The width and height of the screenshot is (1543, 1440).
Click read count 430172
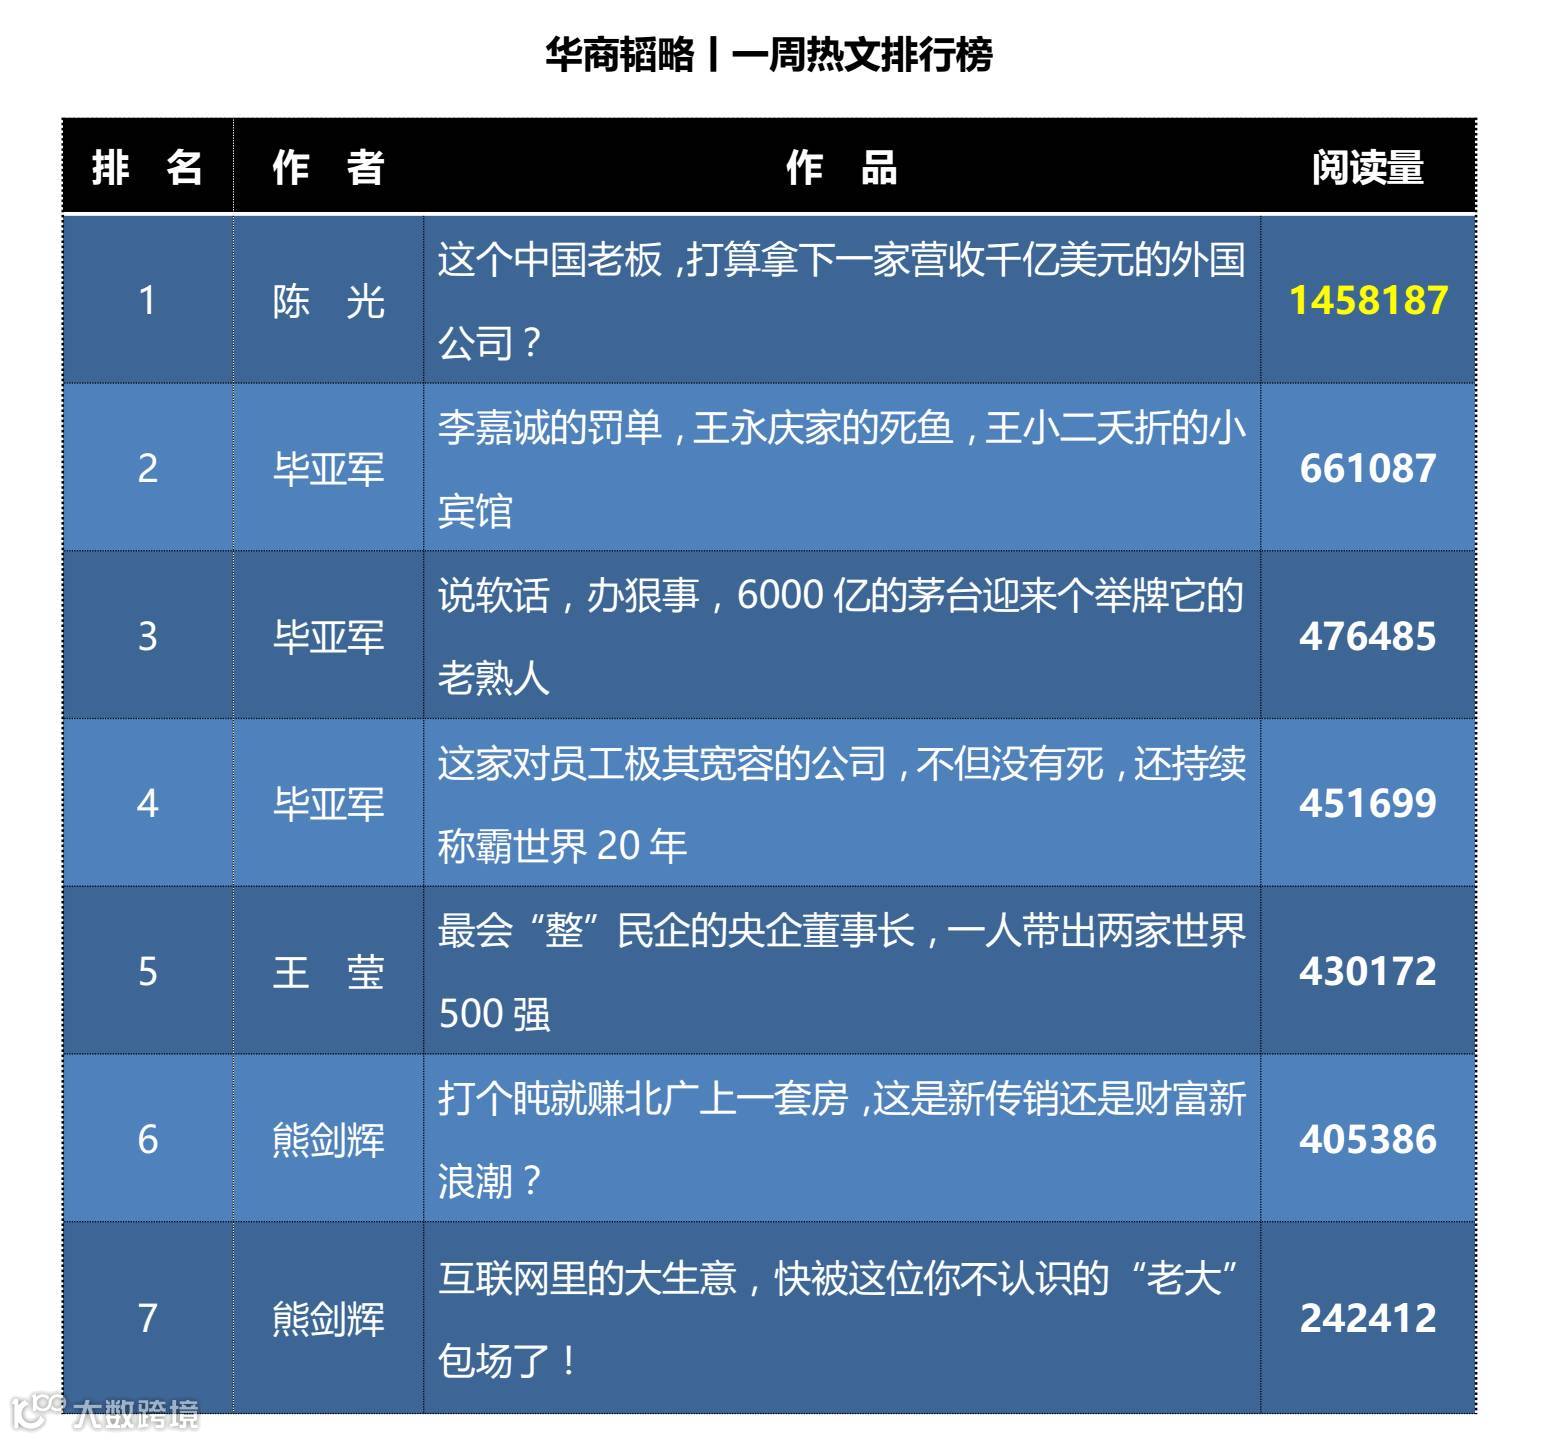pos(1367,971)
